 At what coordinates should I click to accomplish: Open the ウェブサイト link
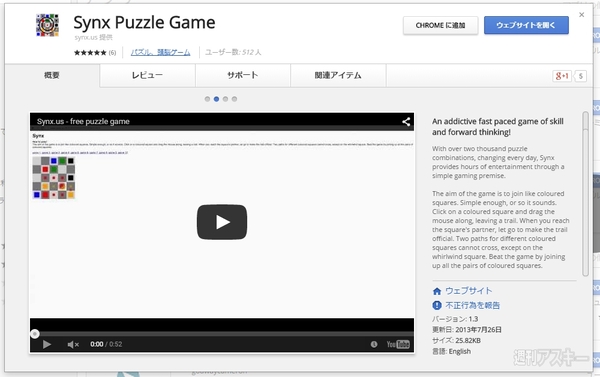coord(469,291)
